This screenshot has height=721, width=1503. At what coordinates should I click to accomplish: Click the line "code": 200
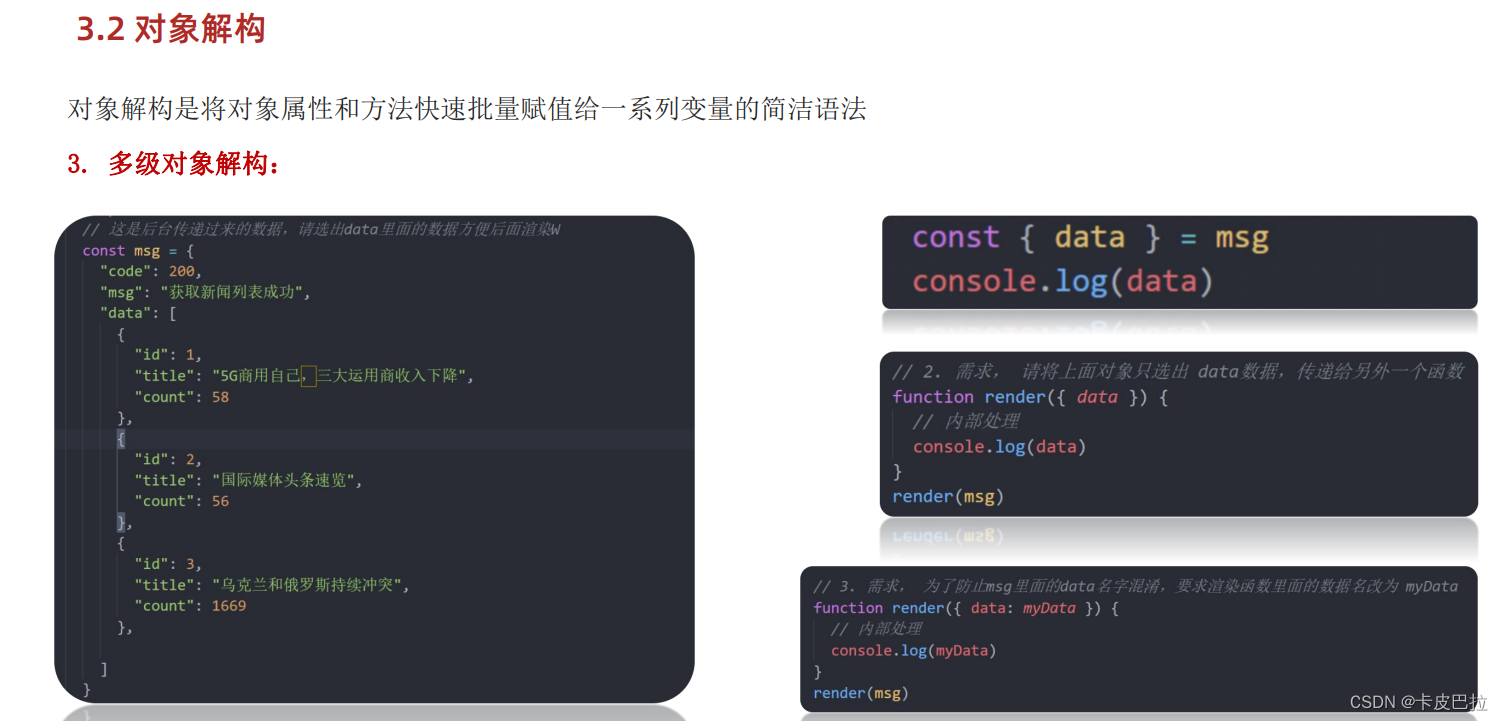(x=151, y=272)
